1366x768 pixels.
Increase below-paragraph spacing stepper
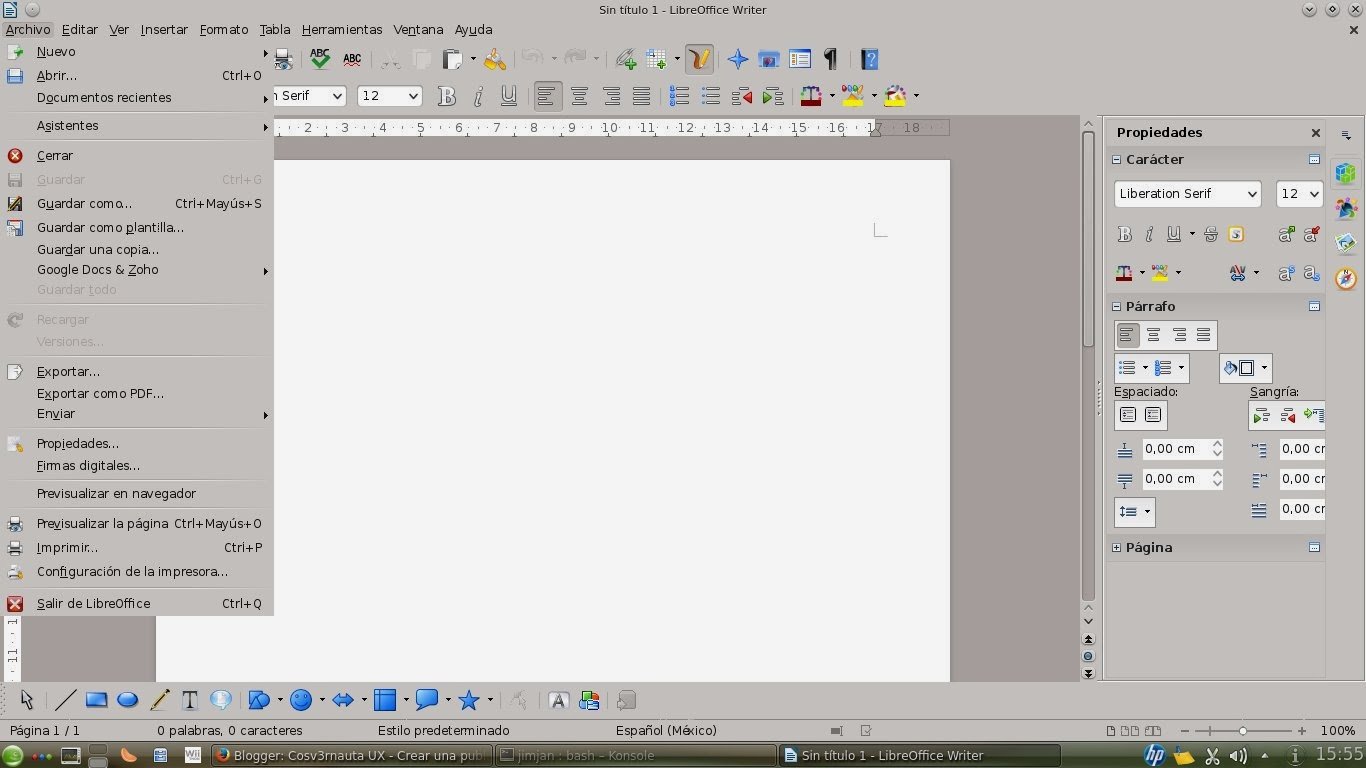[1217, 474]
